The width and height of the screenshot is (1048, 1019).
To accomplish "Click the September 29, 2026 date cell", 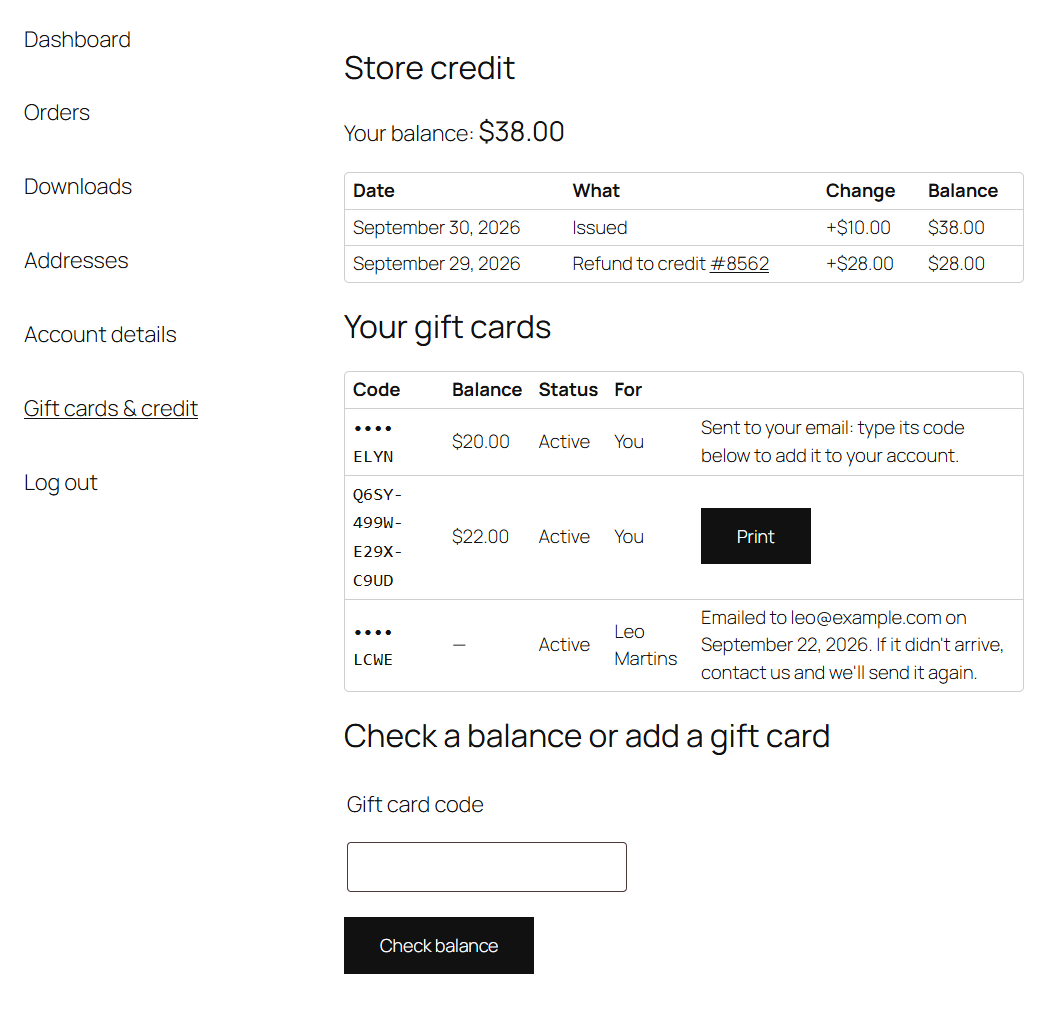I will click(436, 264).
